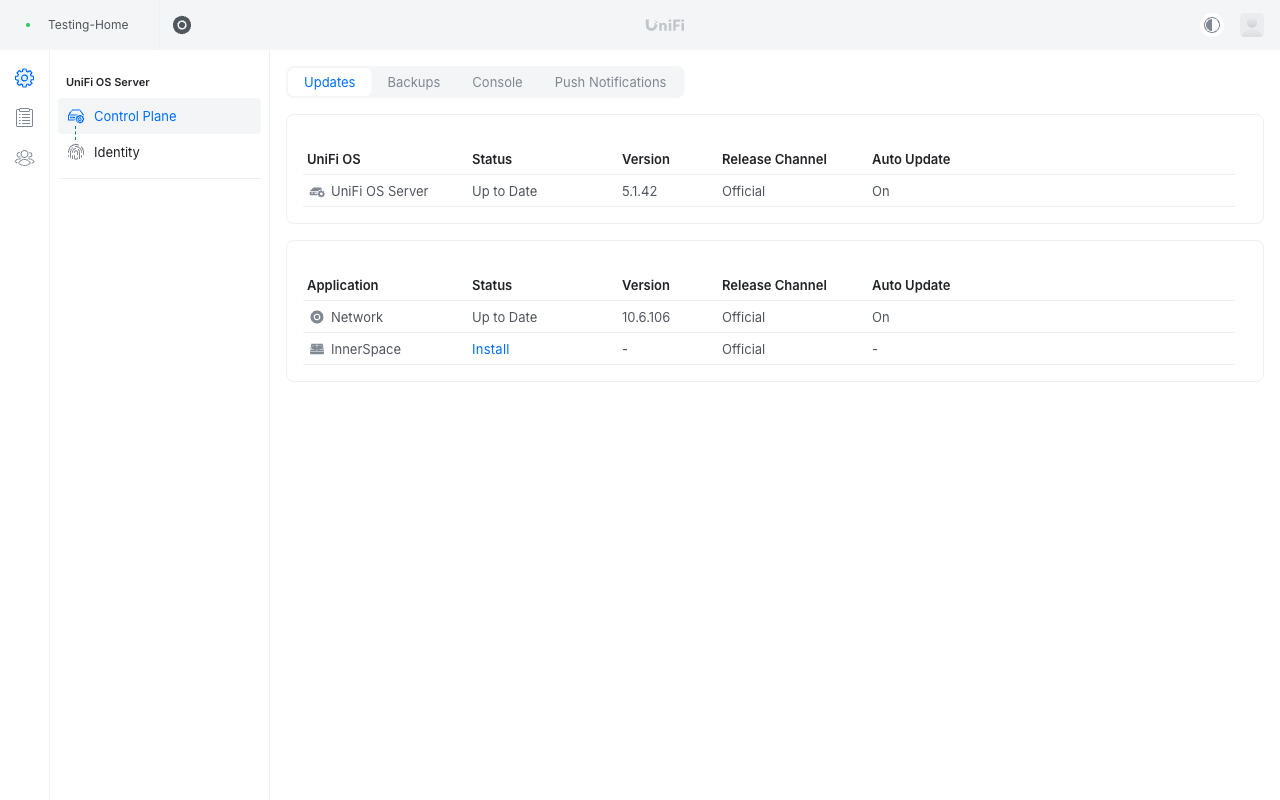
Task: Open the settings gear in sidebar
Action: (24, 78)
